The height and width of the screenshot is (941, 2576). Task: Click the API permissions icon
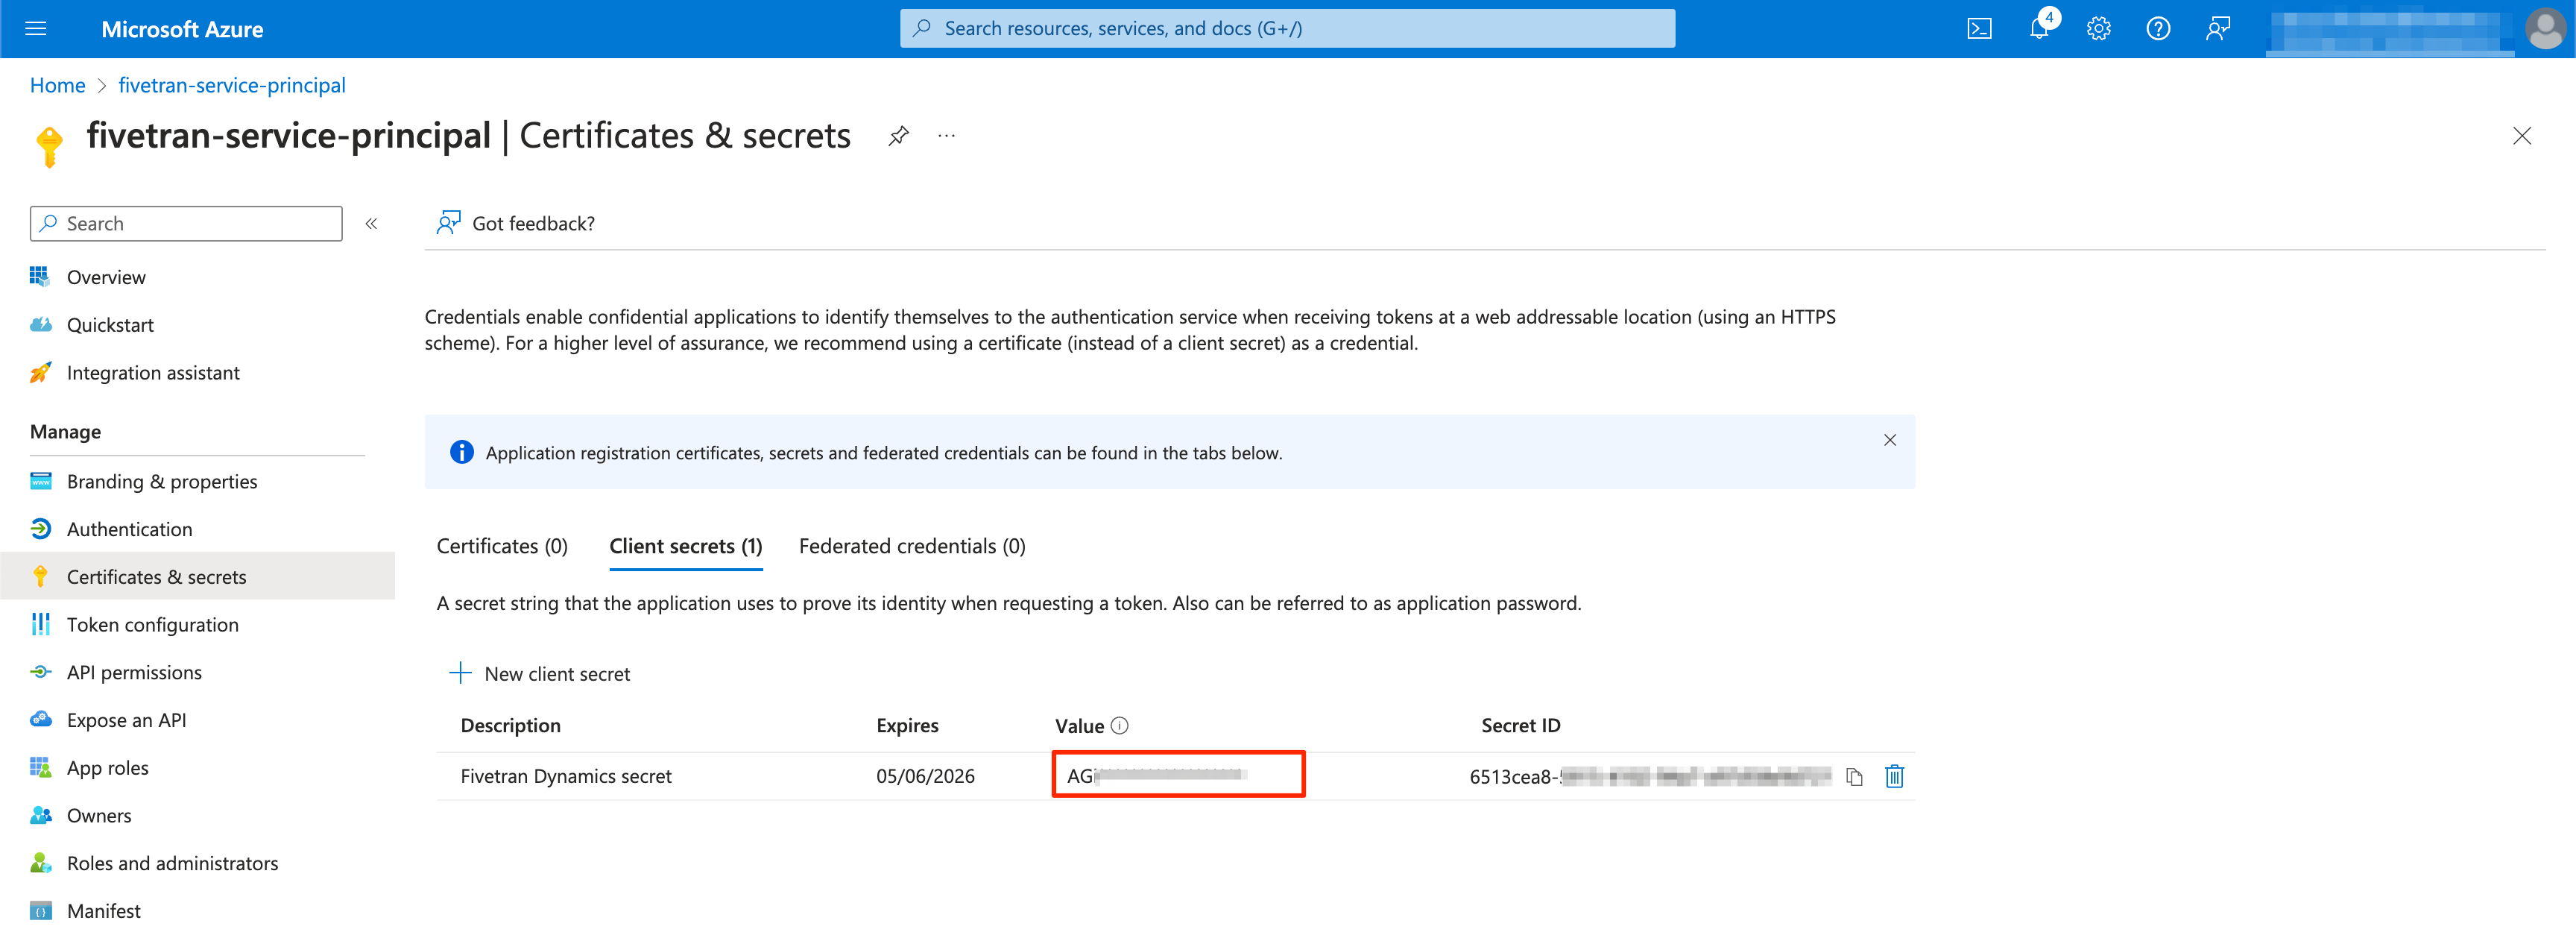pos(40,672)
